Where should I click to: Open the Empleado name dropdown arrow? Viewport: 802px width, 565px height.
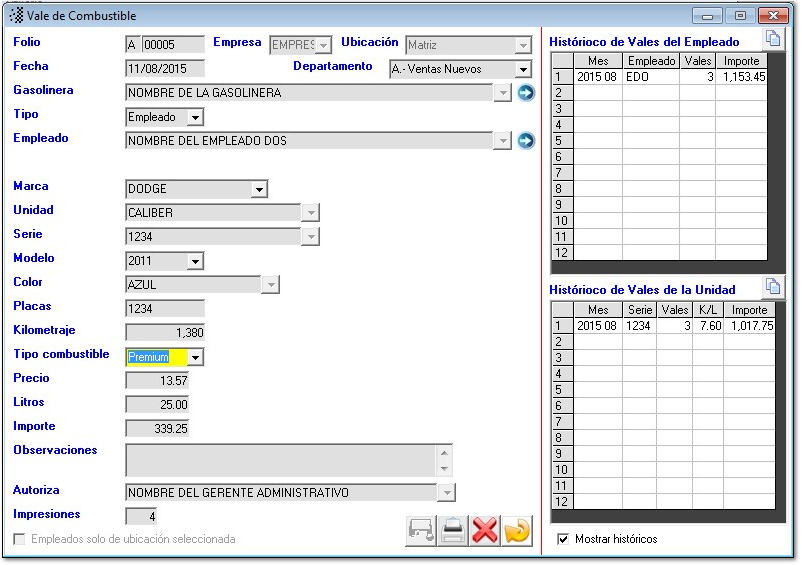(x=503, y=141)
